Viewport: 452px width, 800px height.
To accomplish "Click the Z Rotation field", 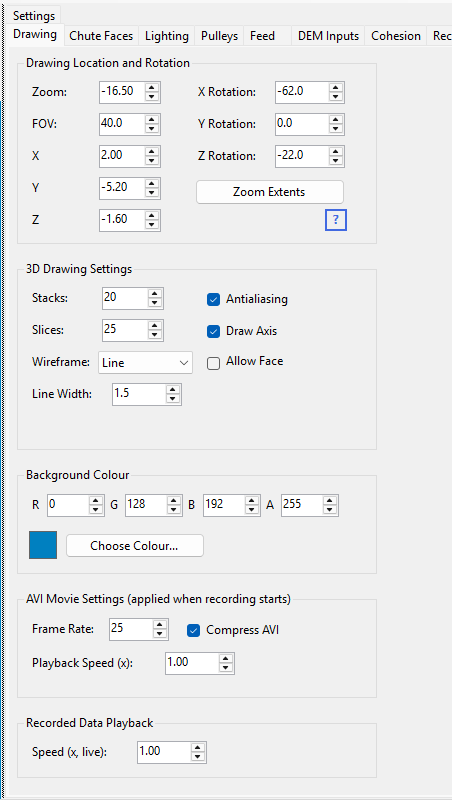I will pos(302,156).
